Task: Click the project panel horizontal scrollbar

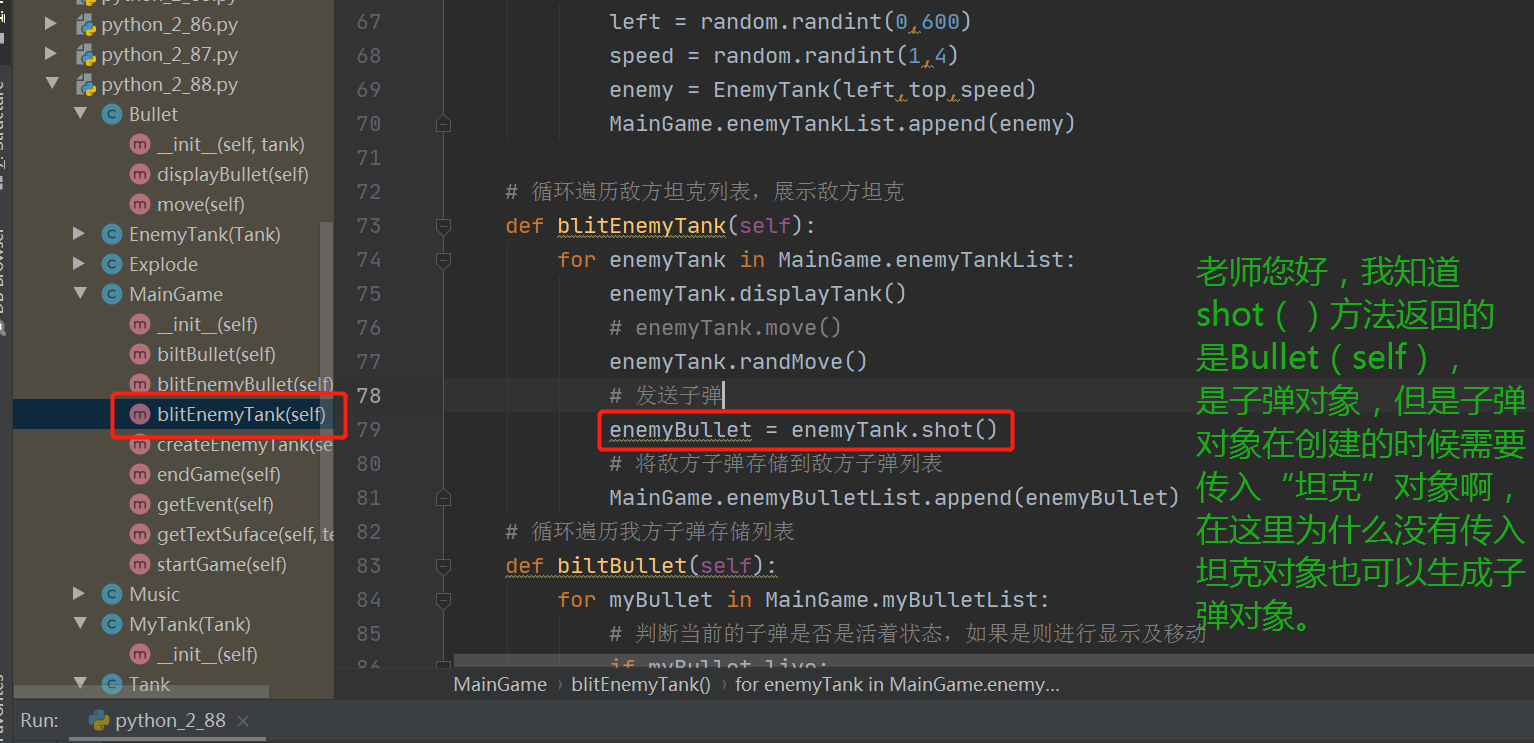Action: [x=141, y=692]
